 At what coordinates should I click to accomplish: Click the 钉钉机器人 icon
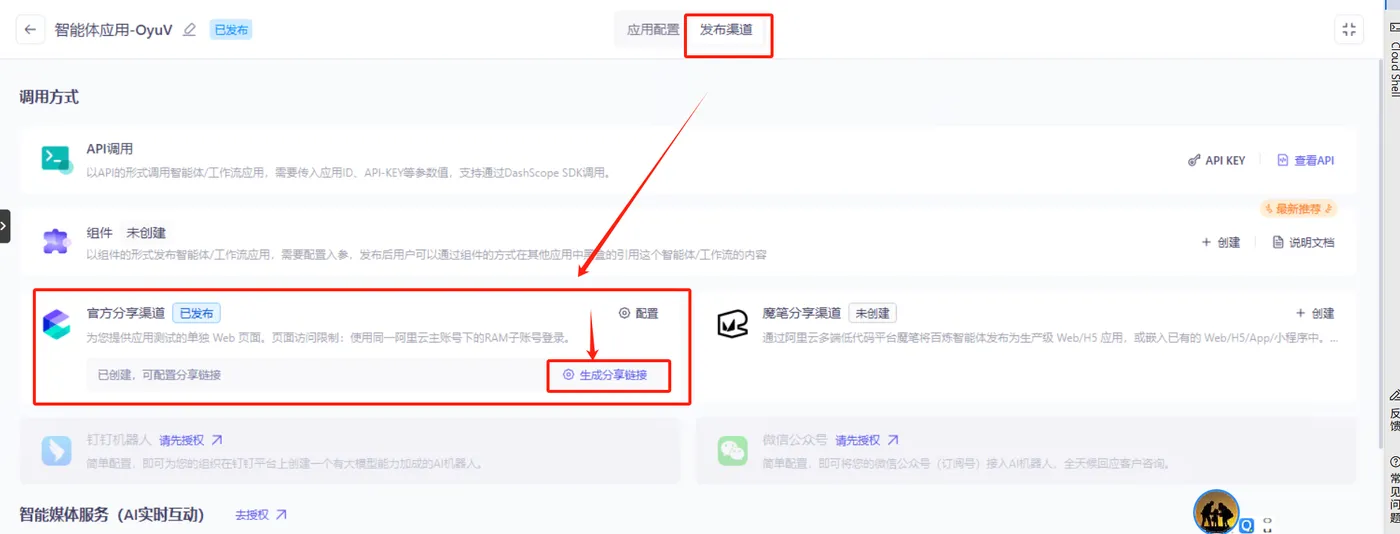[x=57, y=450]
